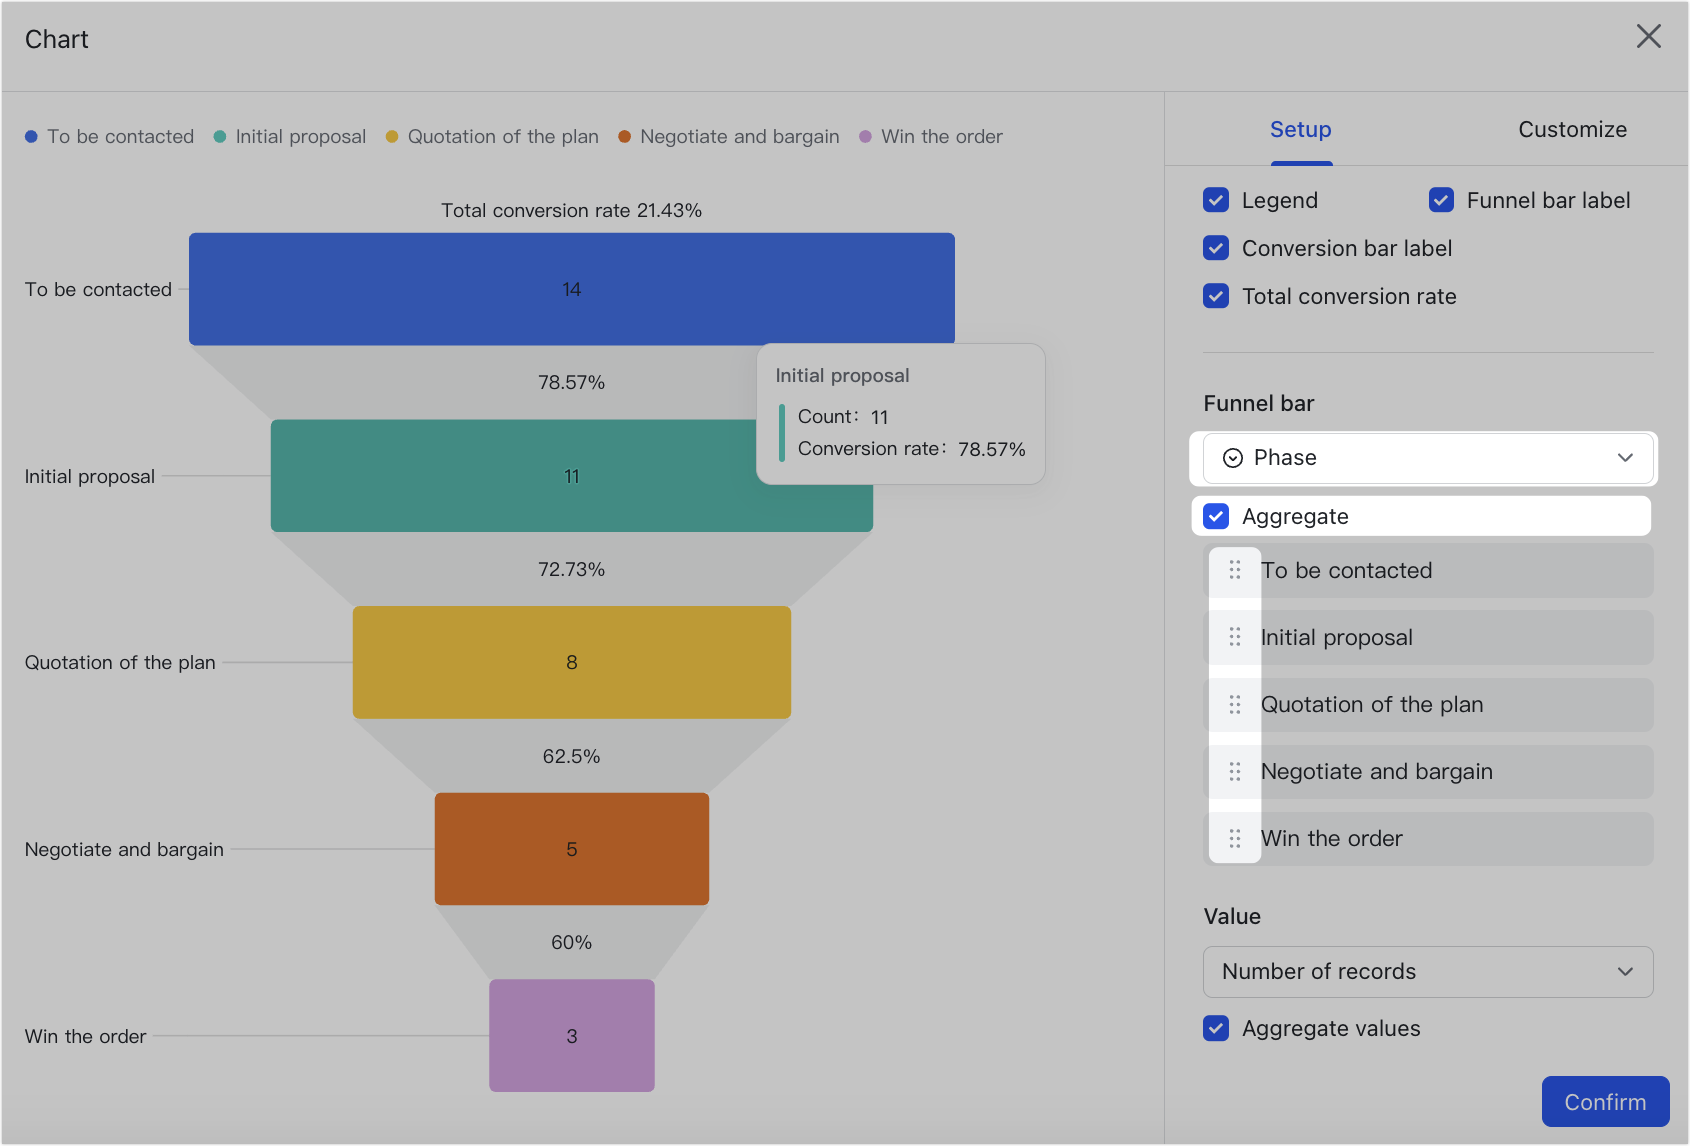
Task: Open the Customize tab
Action: point(1572,130)
